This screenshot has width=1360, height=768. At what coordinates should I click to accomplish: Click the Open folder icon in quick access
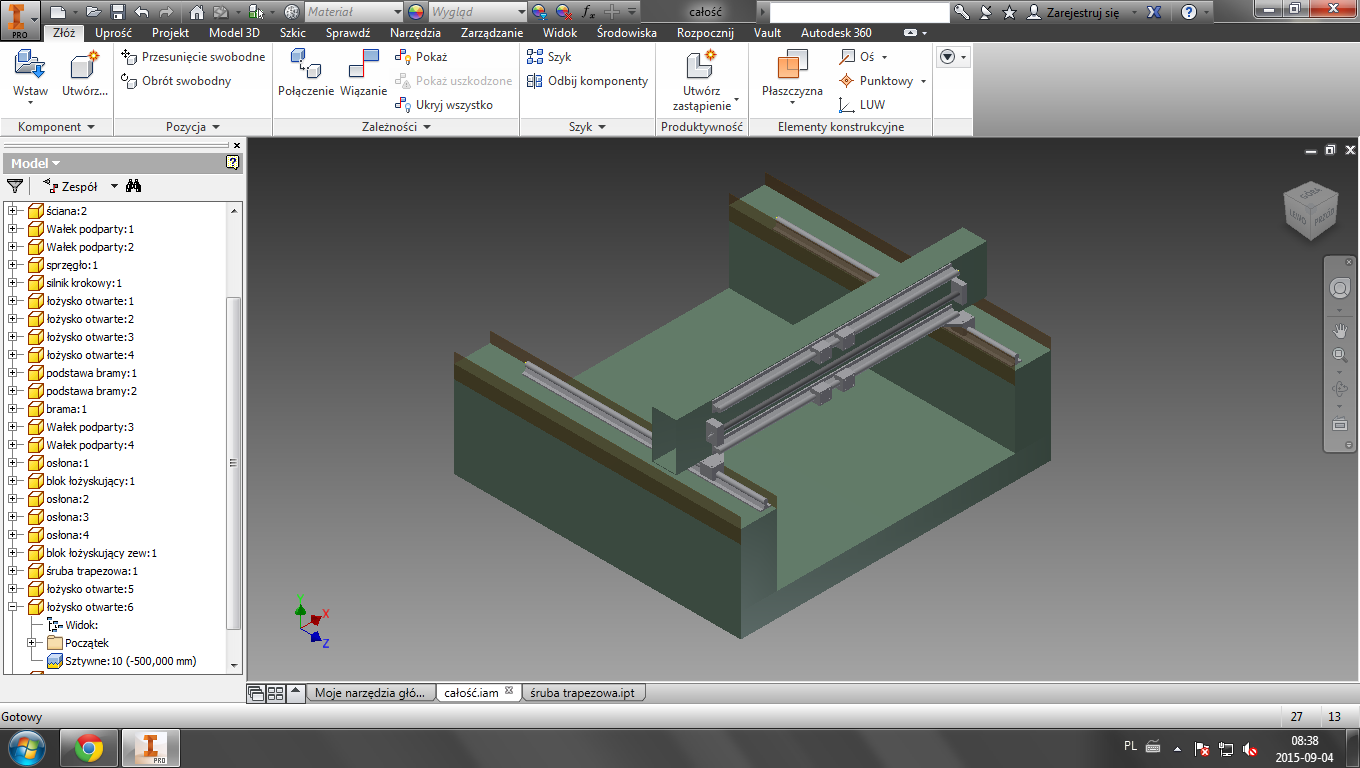[x=94, y=12]
